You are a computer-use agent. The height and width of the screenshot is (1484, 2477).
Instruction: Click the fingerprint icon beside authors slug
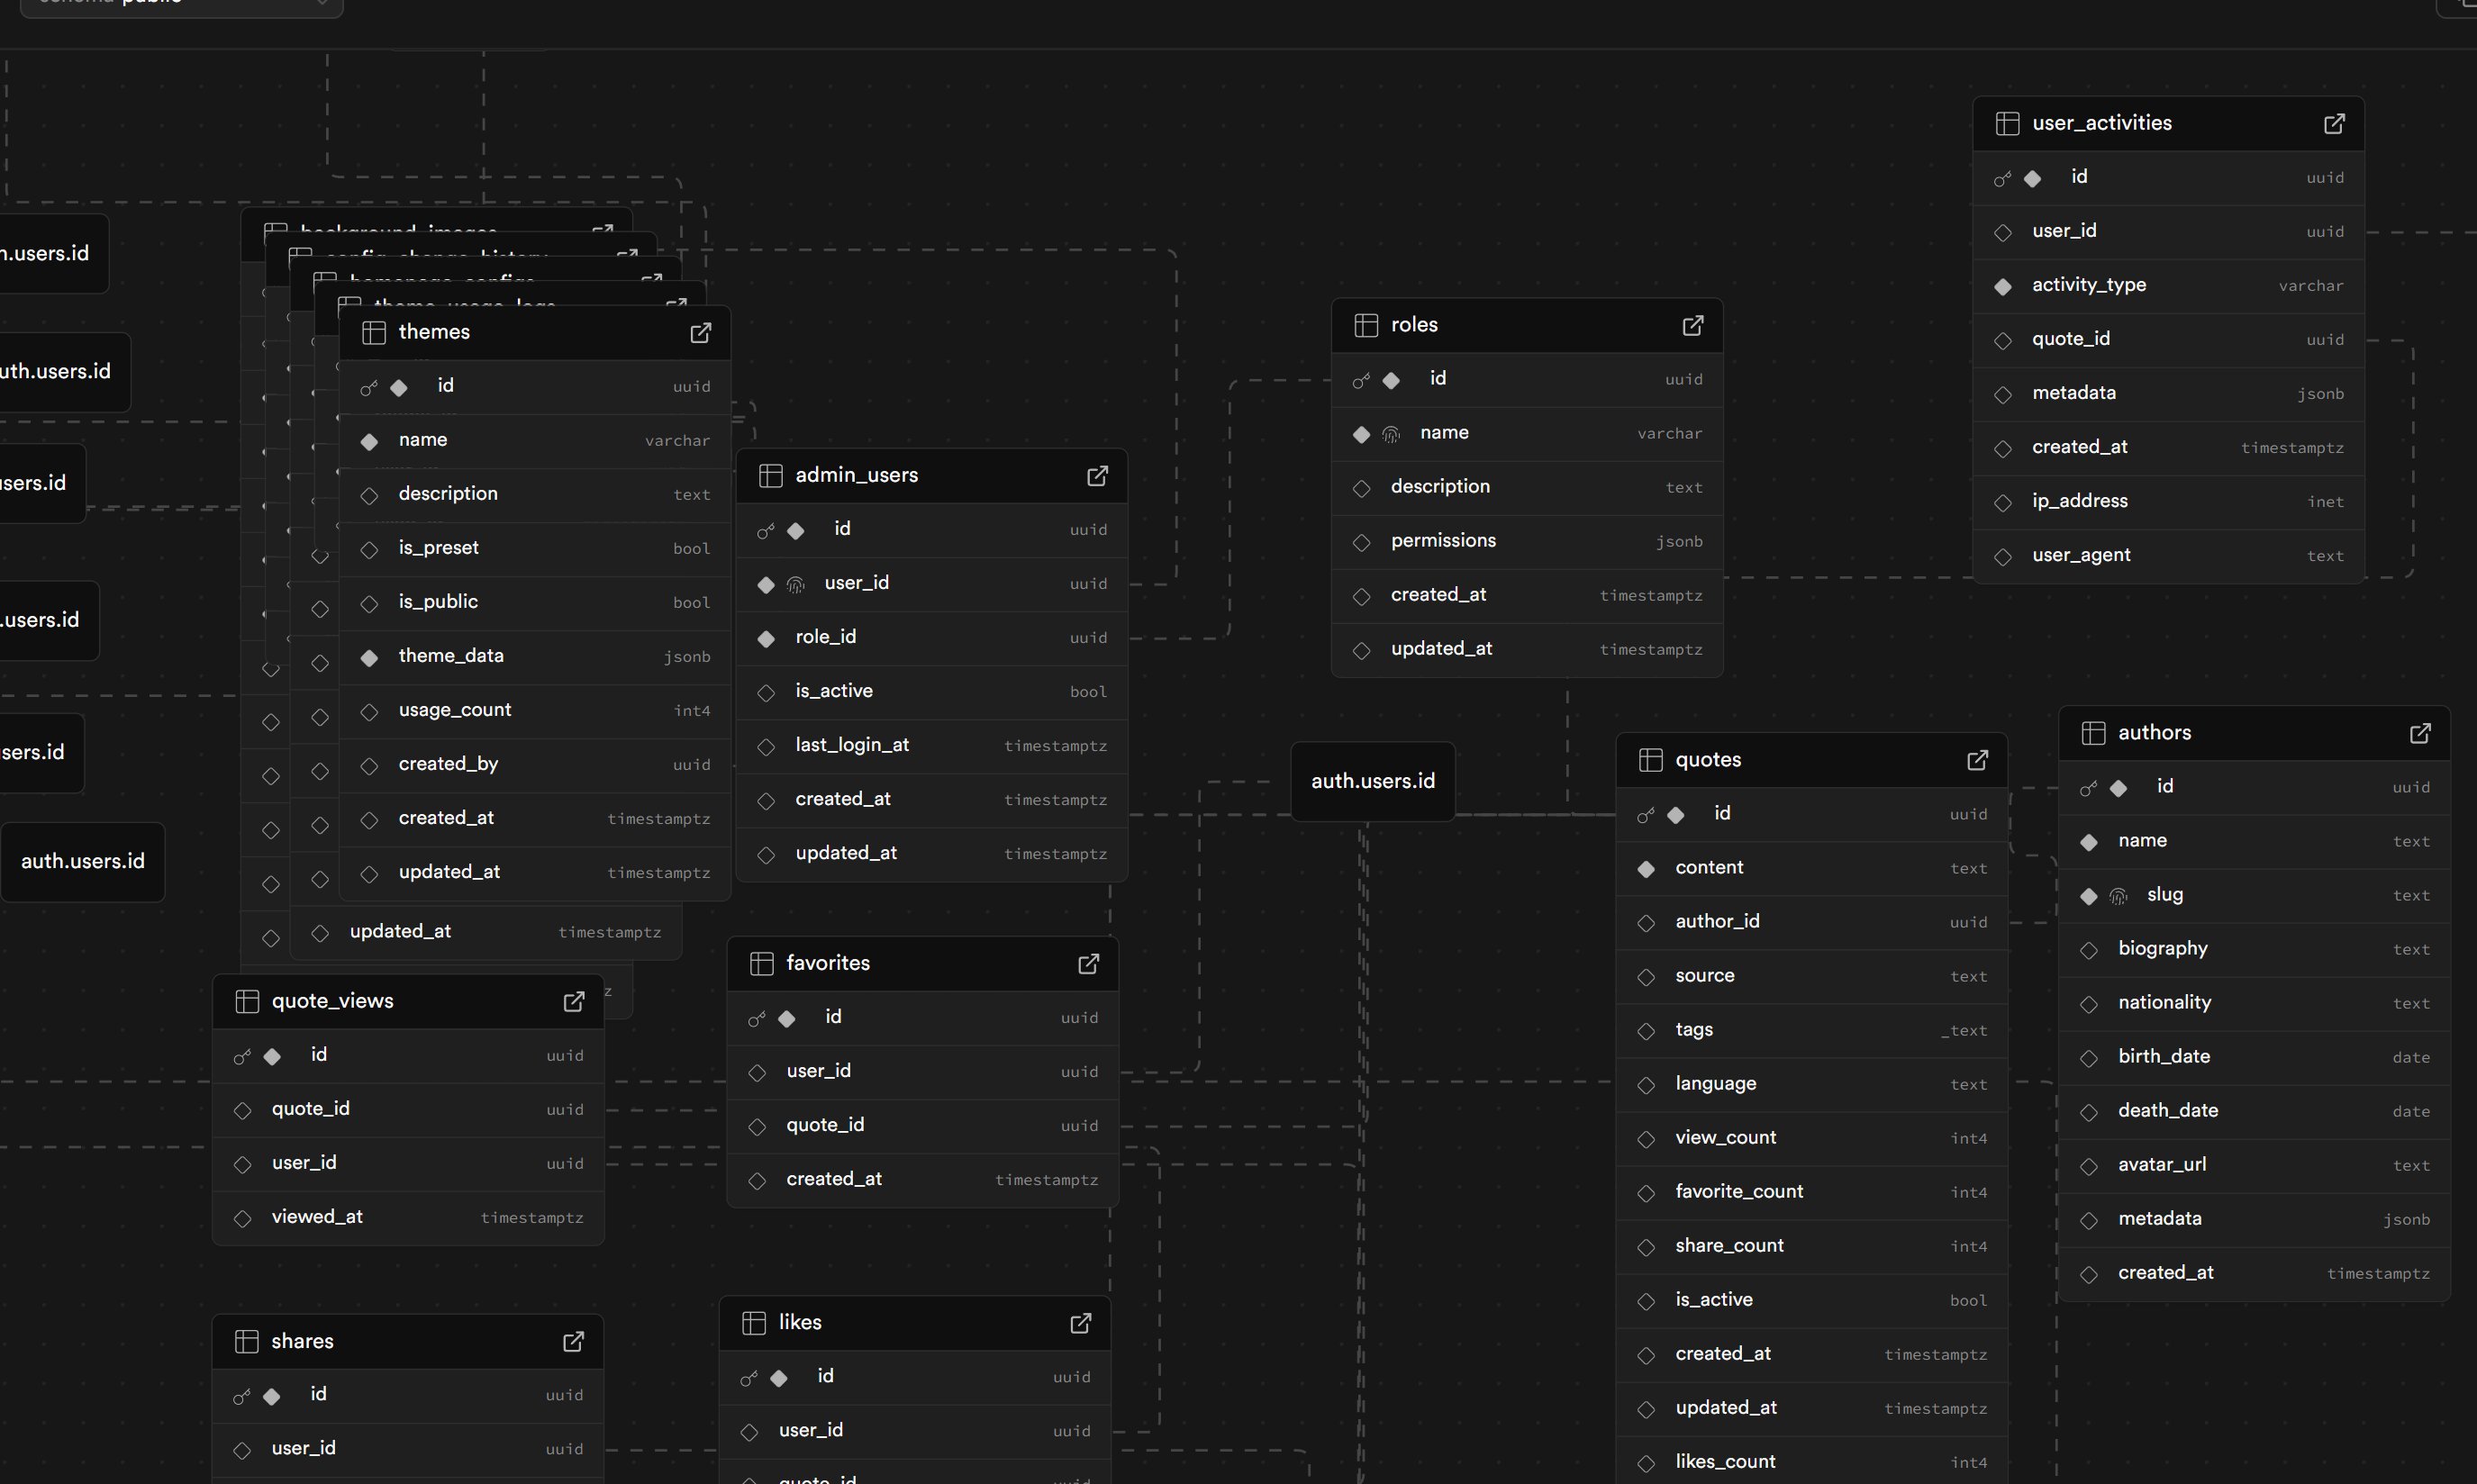pyautogui.click(x=2117, y=896)
